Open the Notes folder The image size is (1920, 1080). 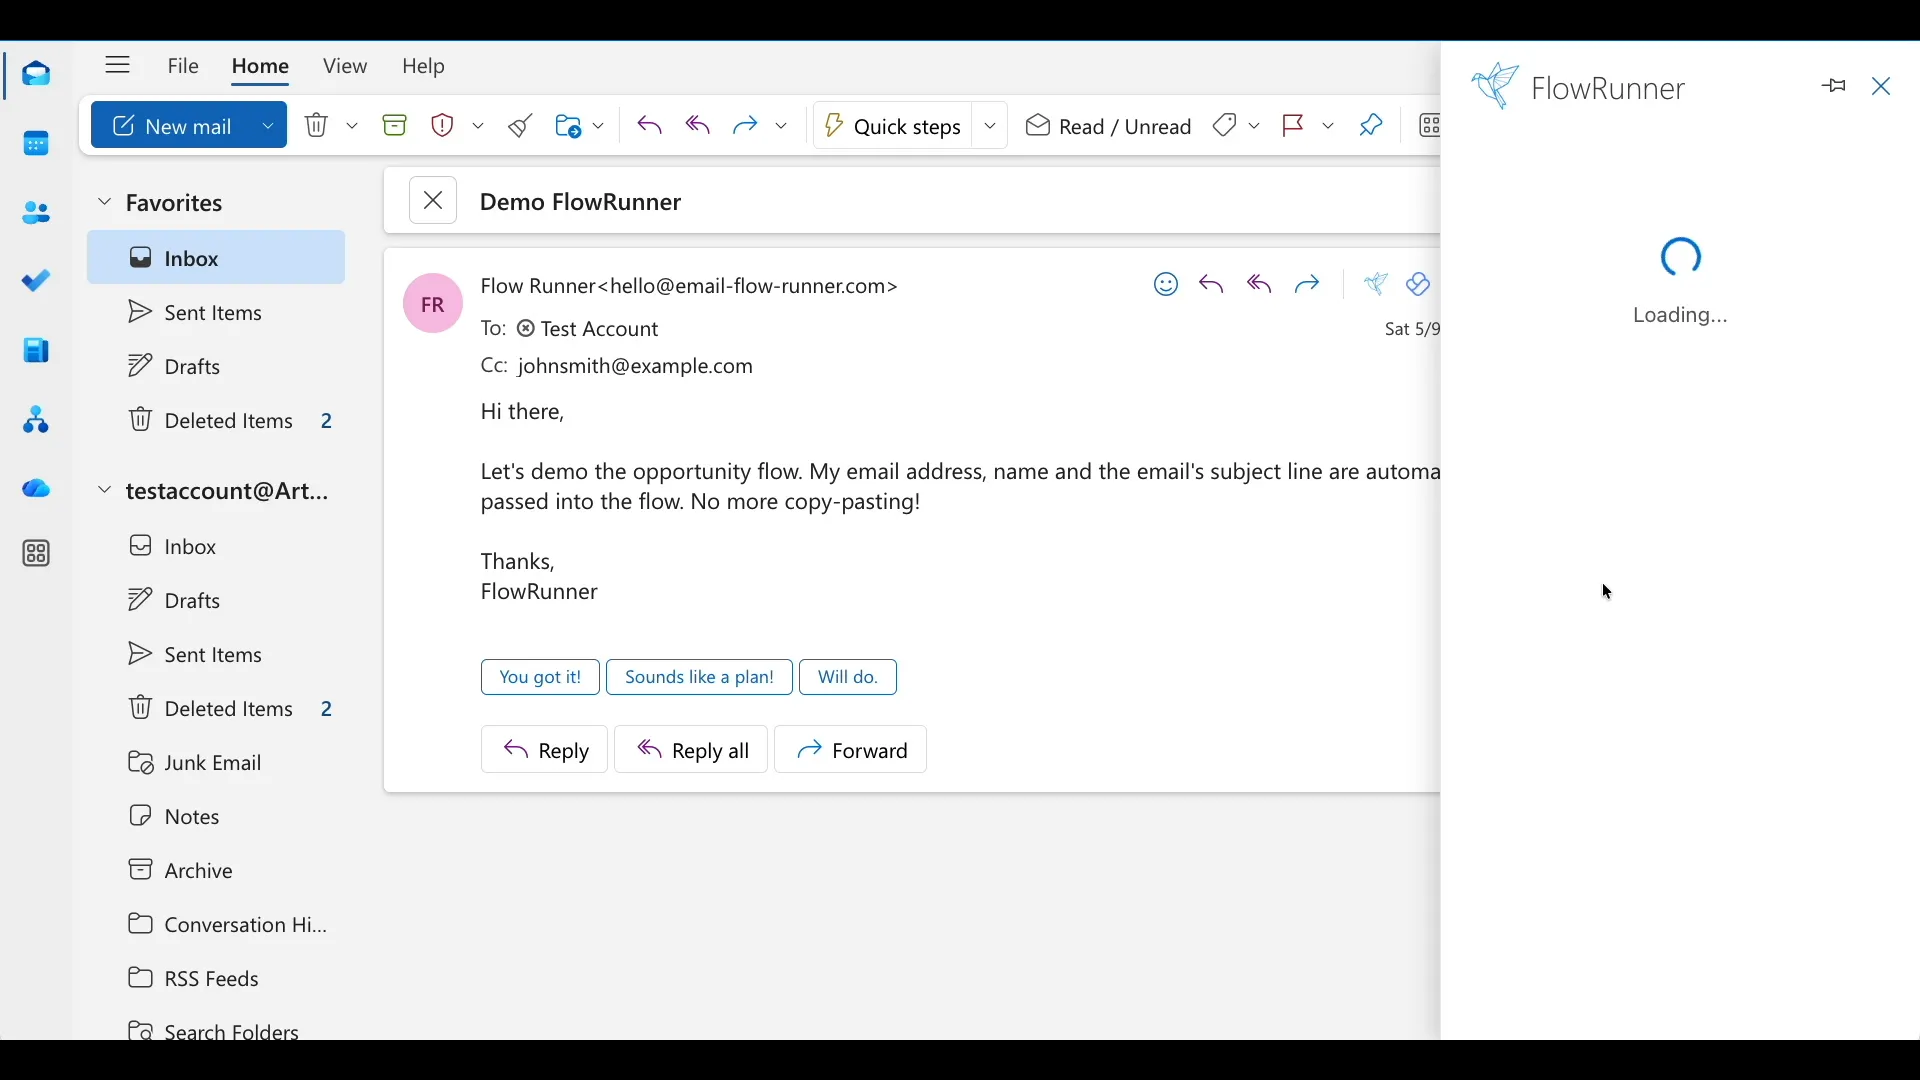pyautogui.click(x=217, y=819)
